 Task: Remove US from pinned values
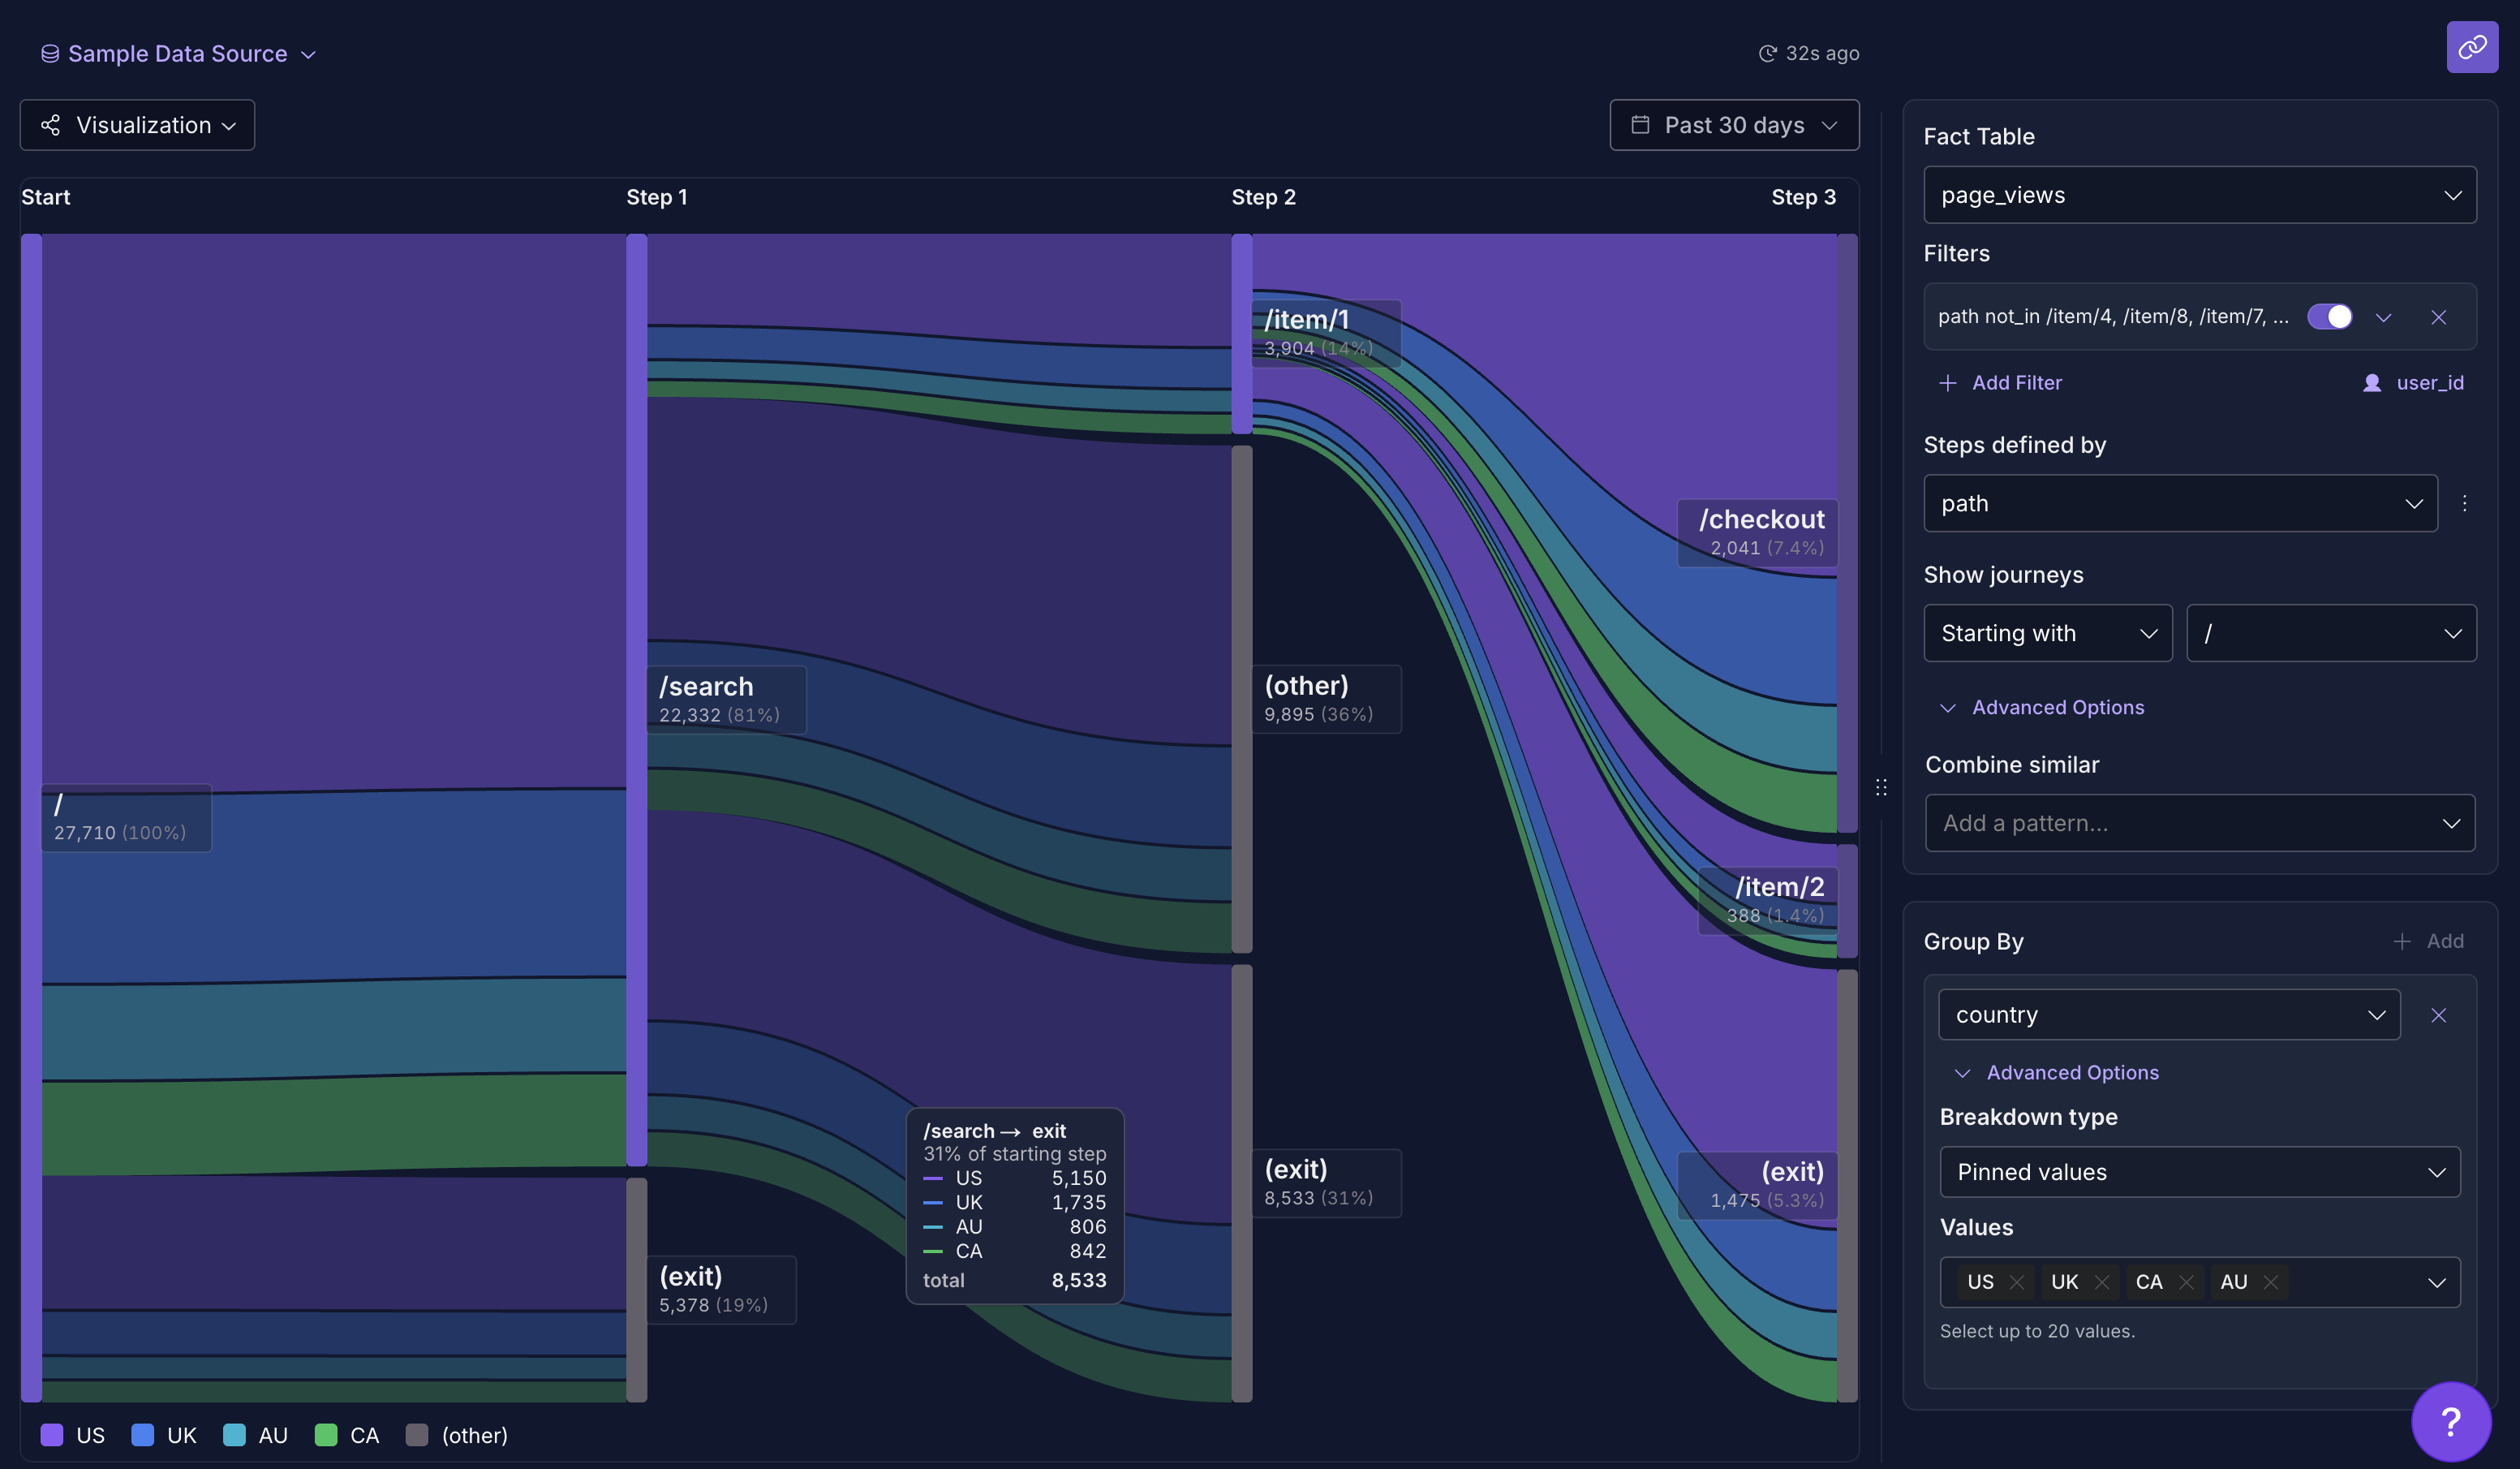(x=2016, y=1282)
